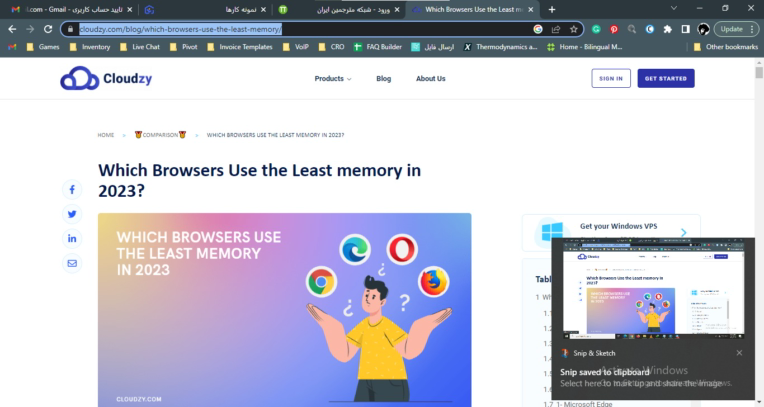Go back with the browser back arrow
The width and height of the screenshot is (764, 407).
pos(12,29)
